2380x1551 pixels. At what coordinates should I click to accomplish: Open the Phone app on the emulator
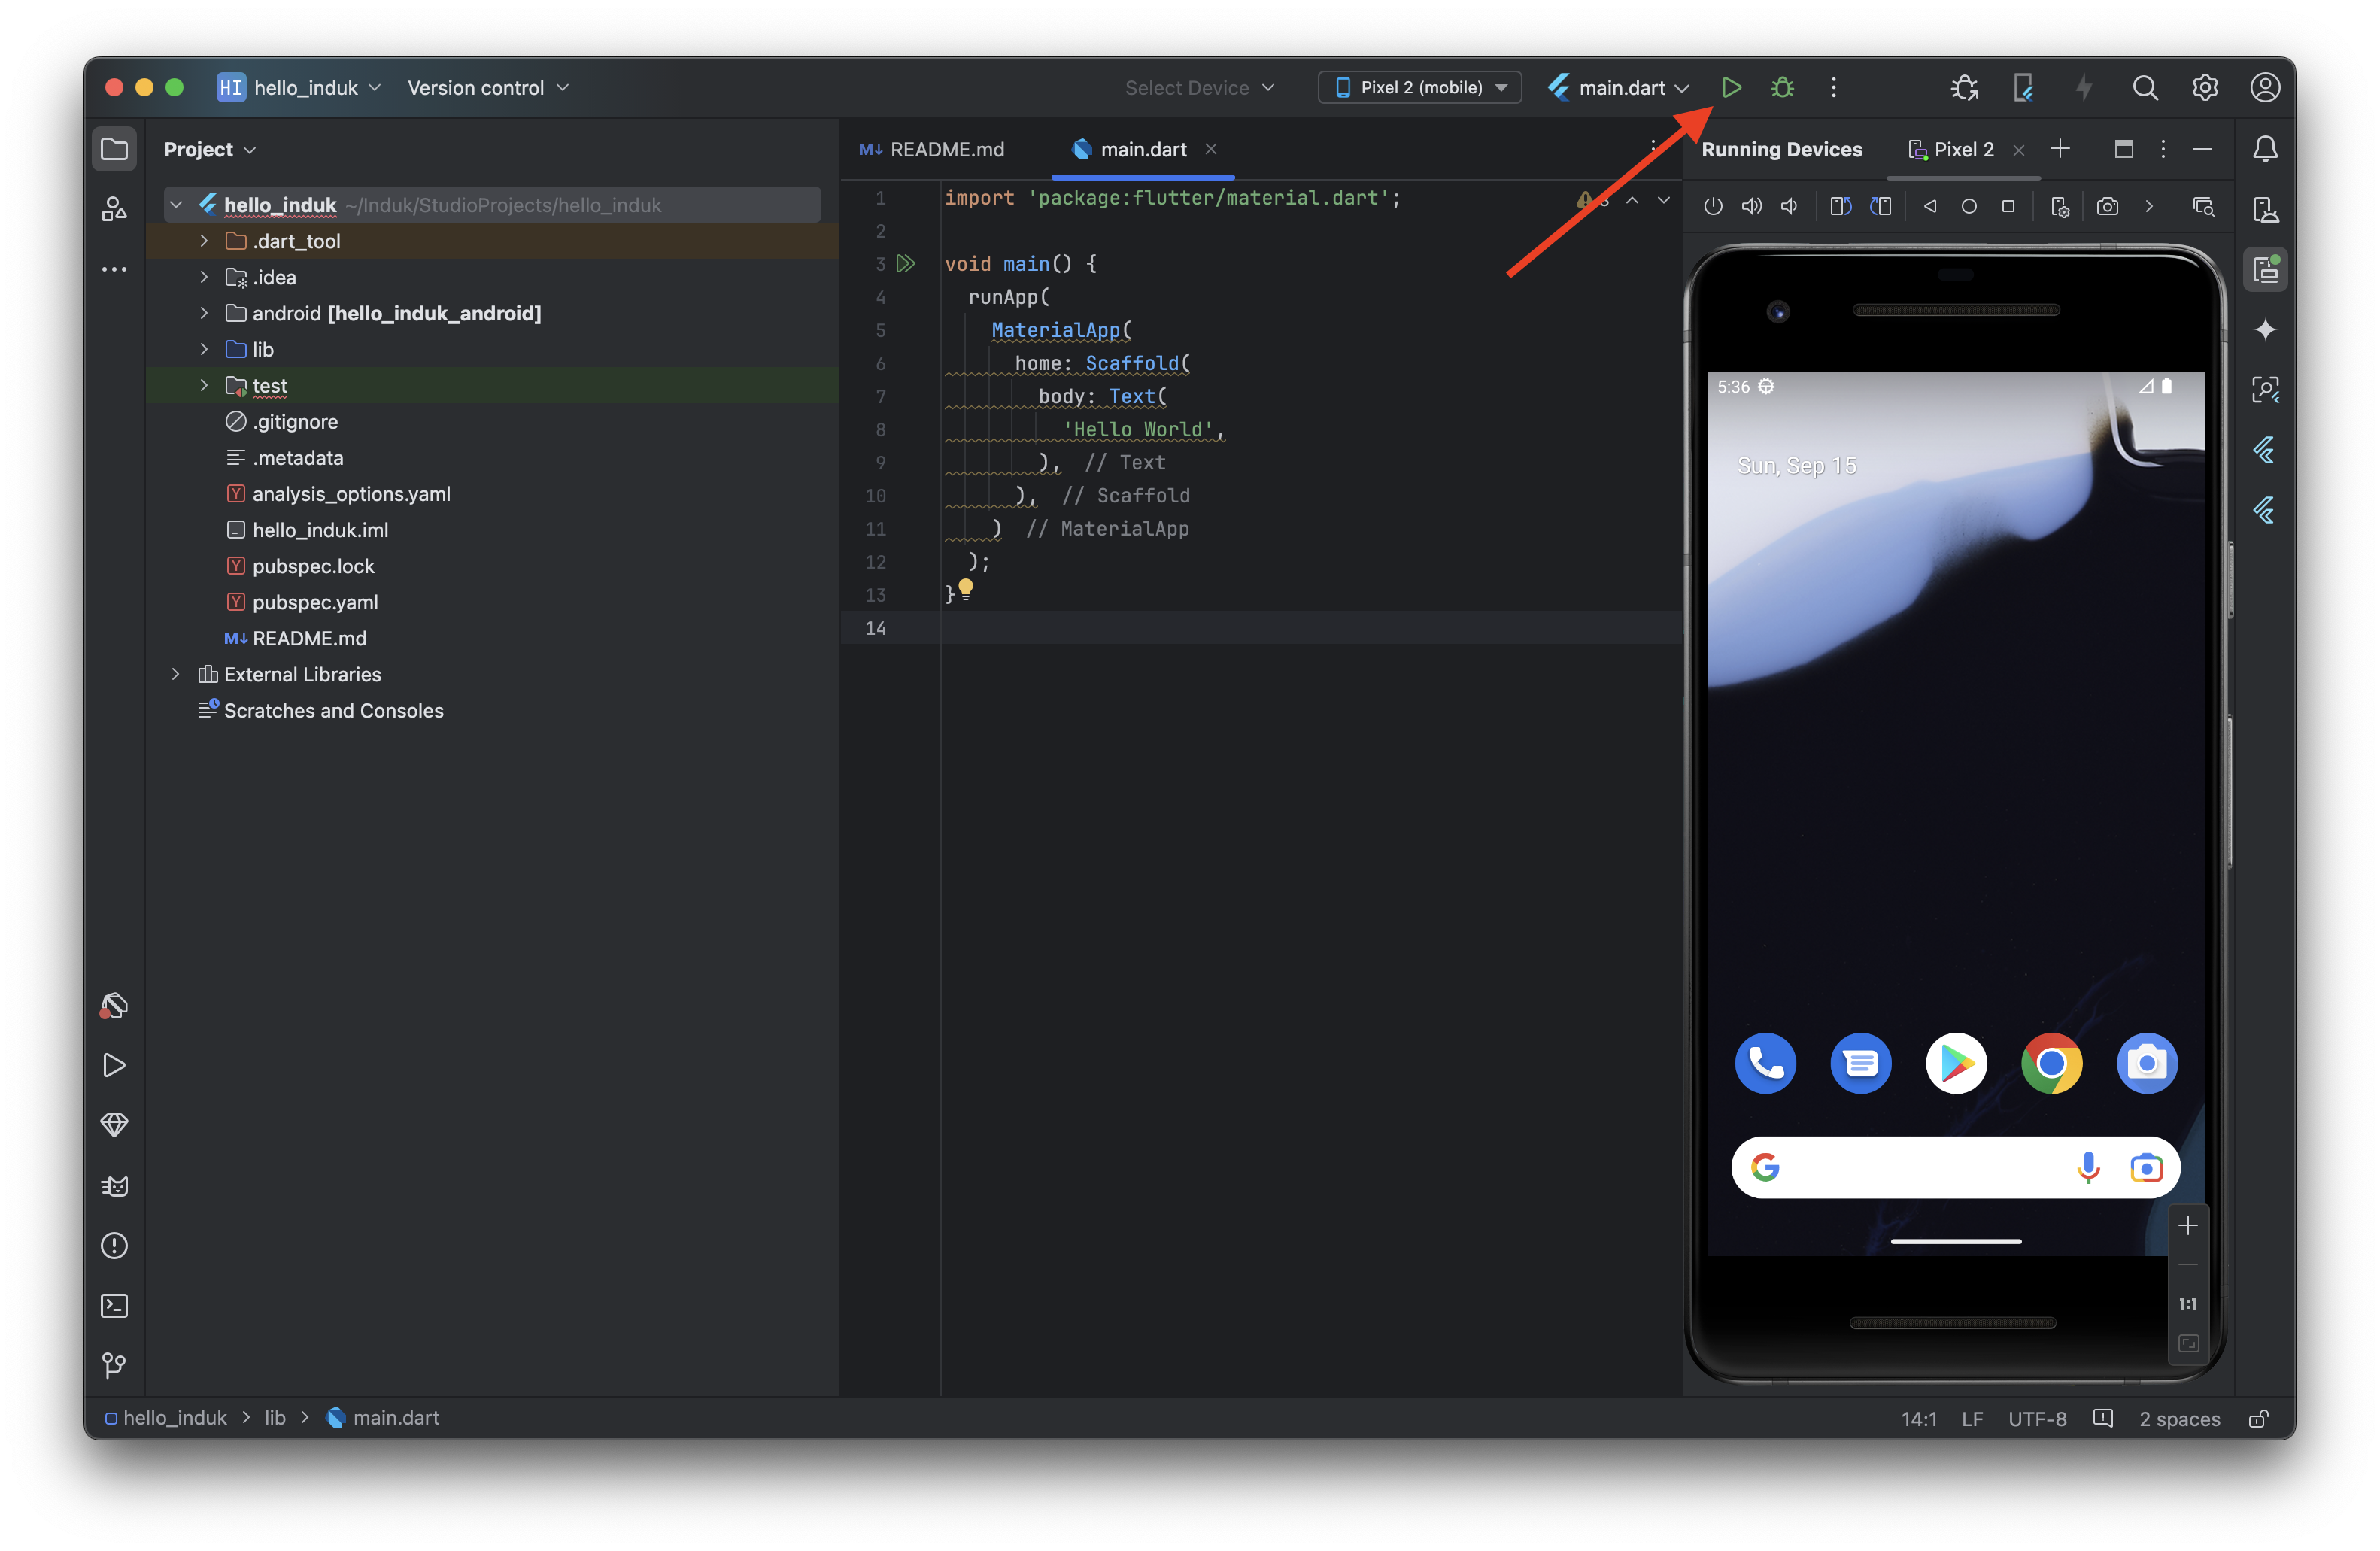1765,1062
